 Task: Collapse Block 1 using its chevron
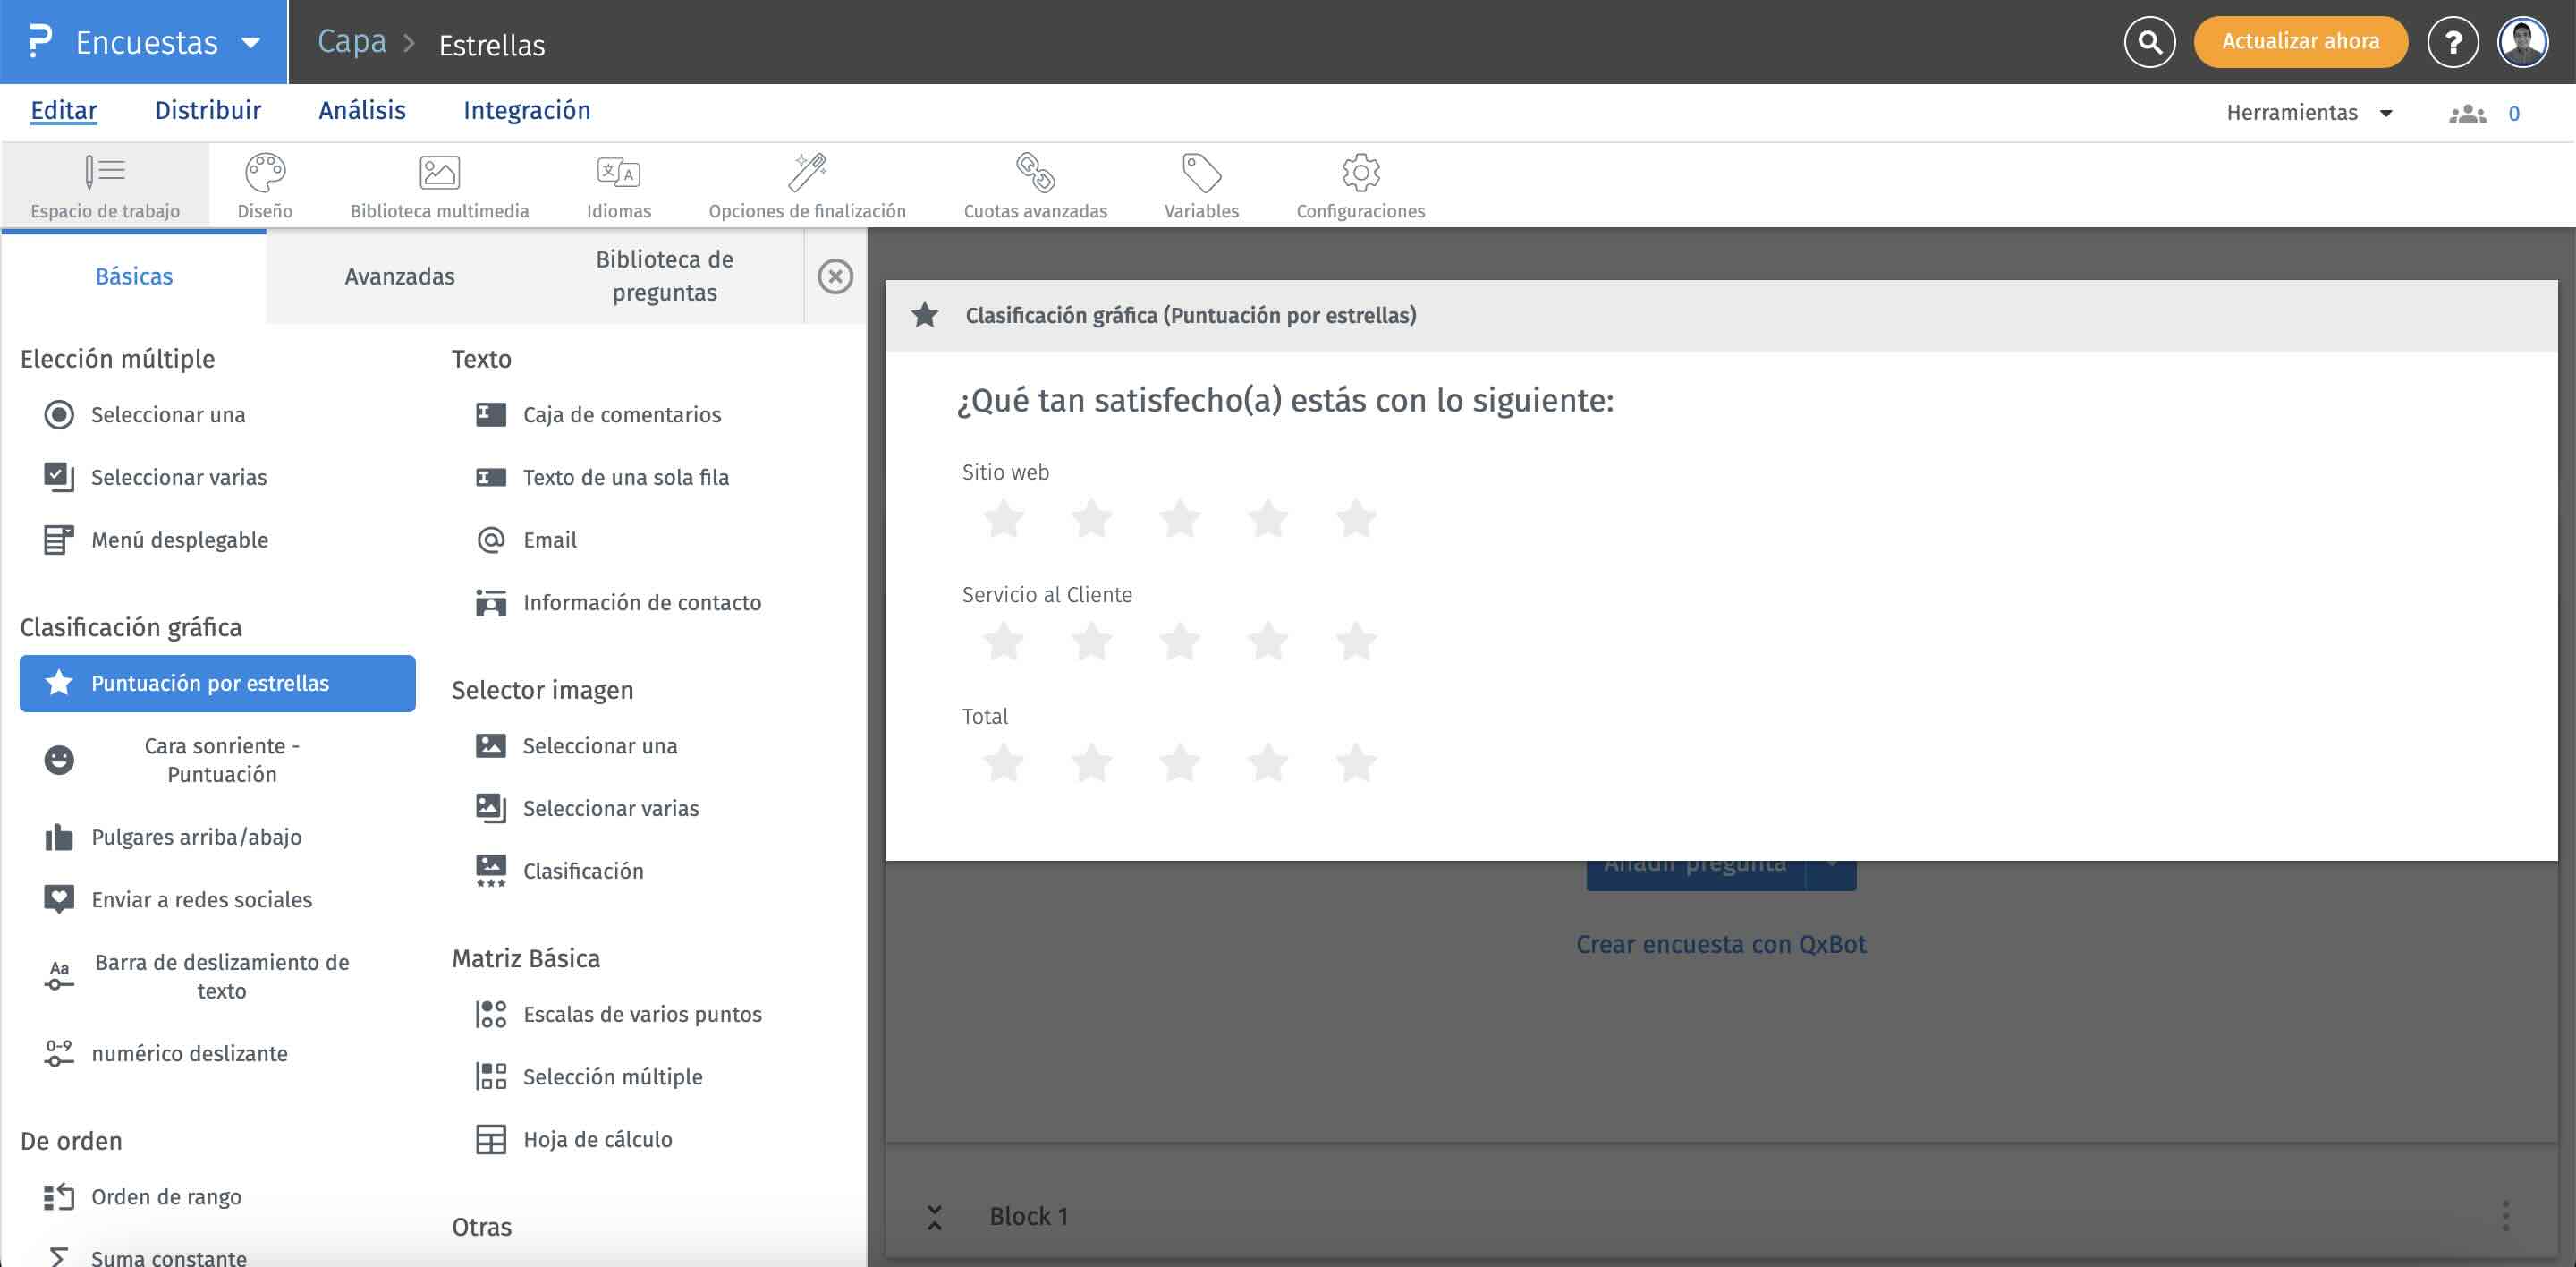pos(934,1217)
